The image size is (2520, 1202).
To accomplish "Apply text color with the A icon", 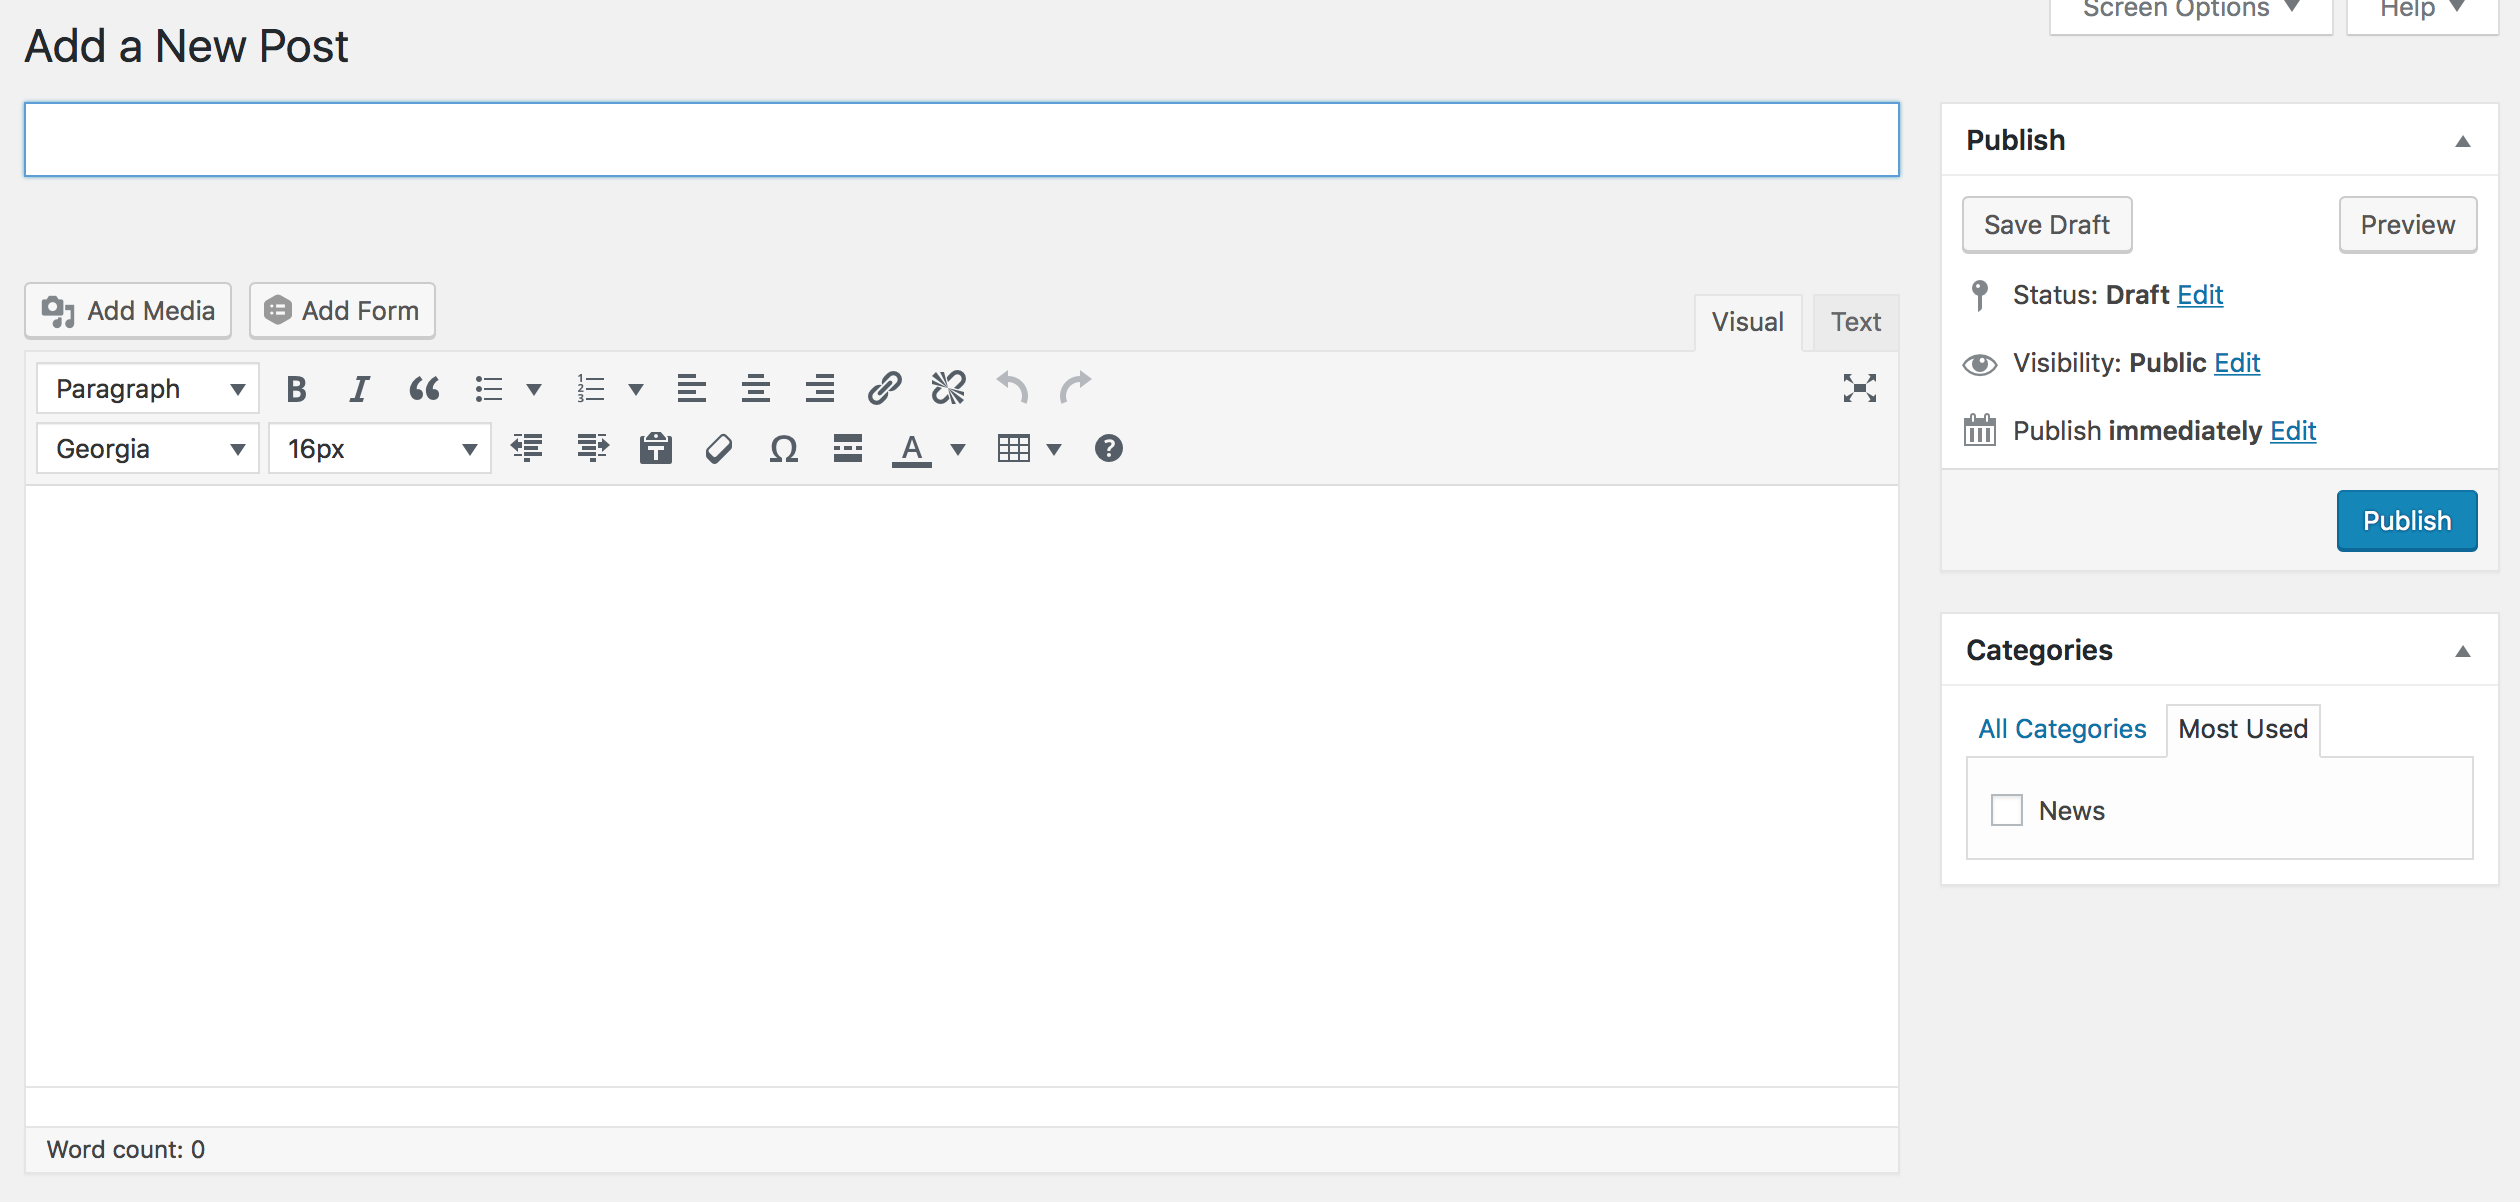I will pos(912,449).
